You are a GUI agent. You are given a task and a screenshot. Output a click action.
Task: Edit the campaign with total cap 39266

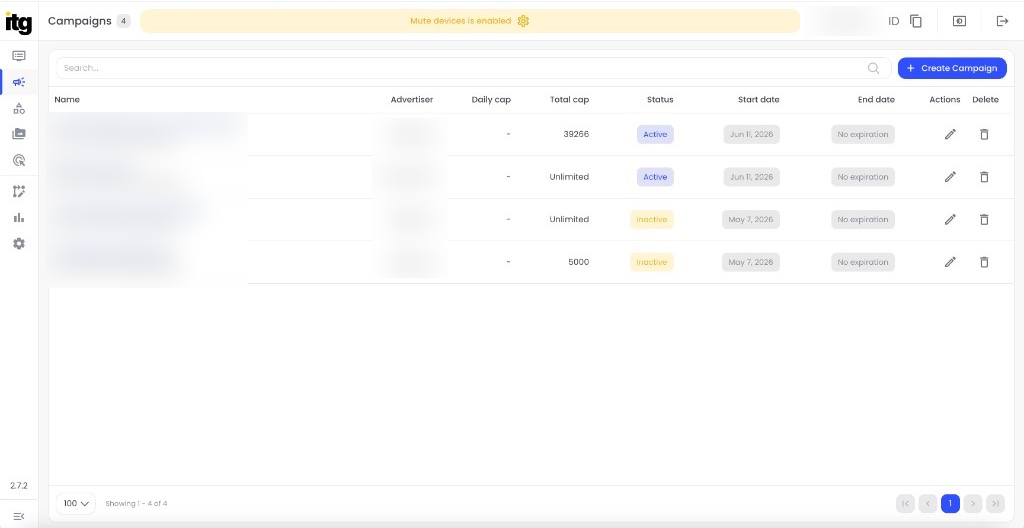[950, 134]
